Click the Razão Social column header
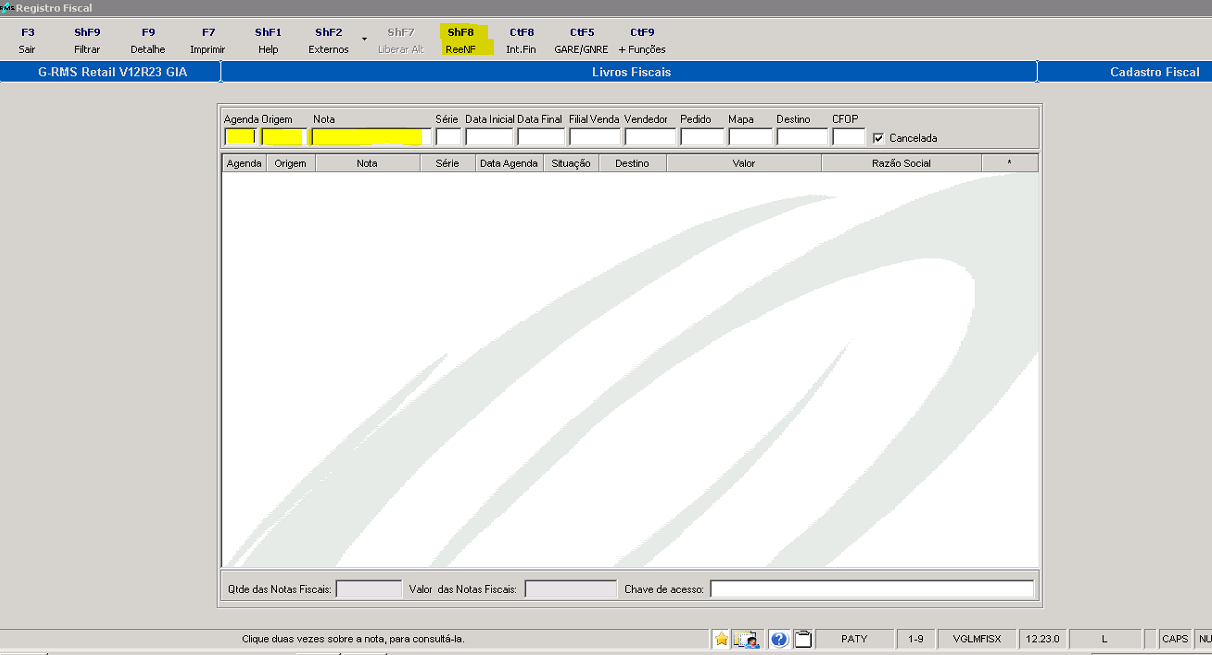Viewport: 1212px width, 655px height. [x=902, y=163]
